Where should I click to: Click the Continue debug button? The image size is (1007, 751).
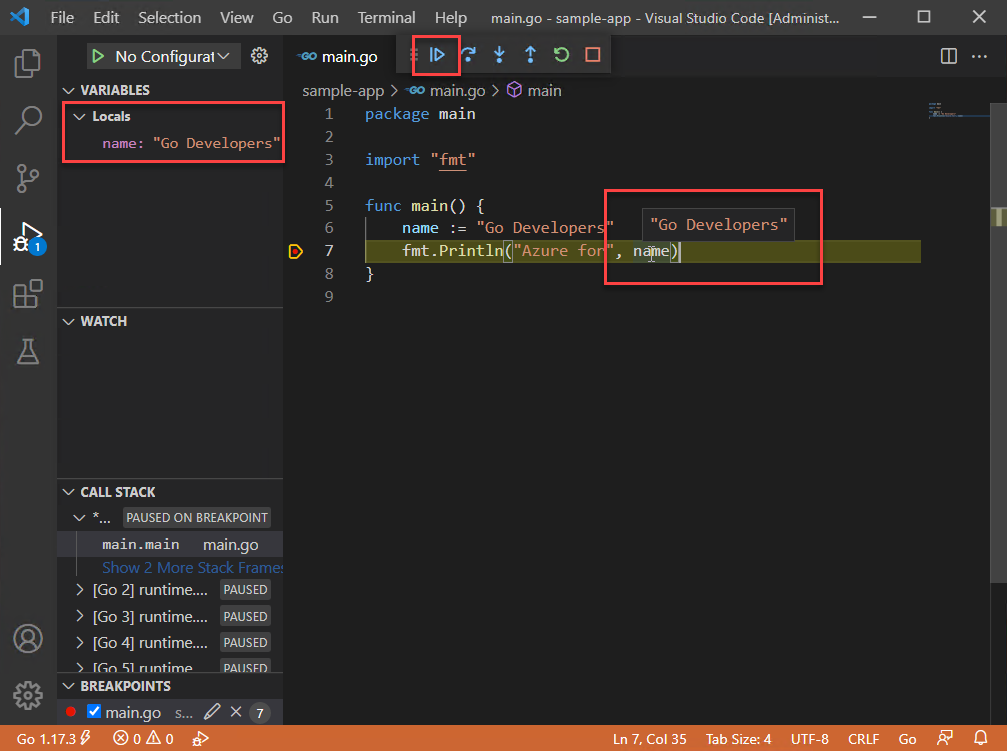pyautogui.click(x=436, y=55)
